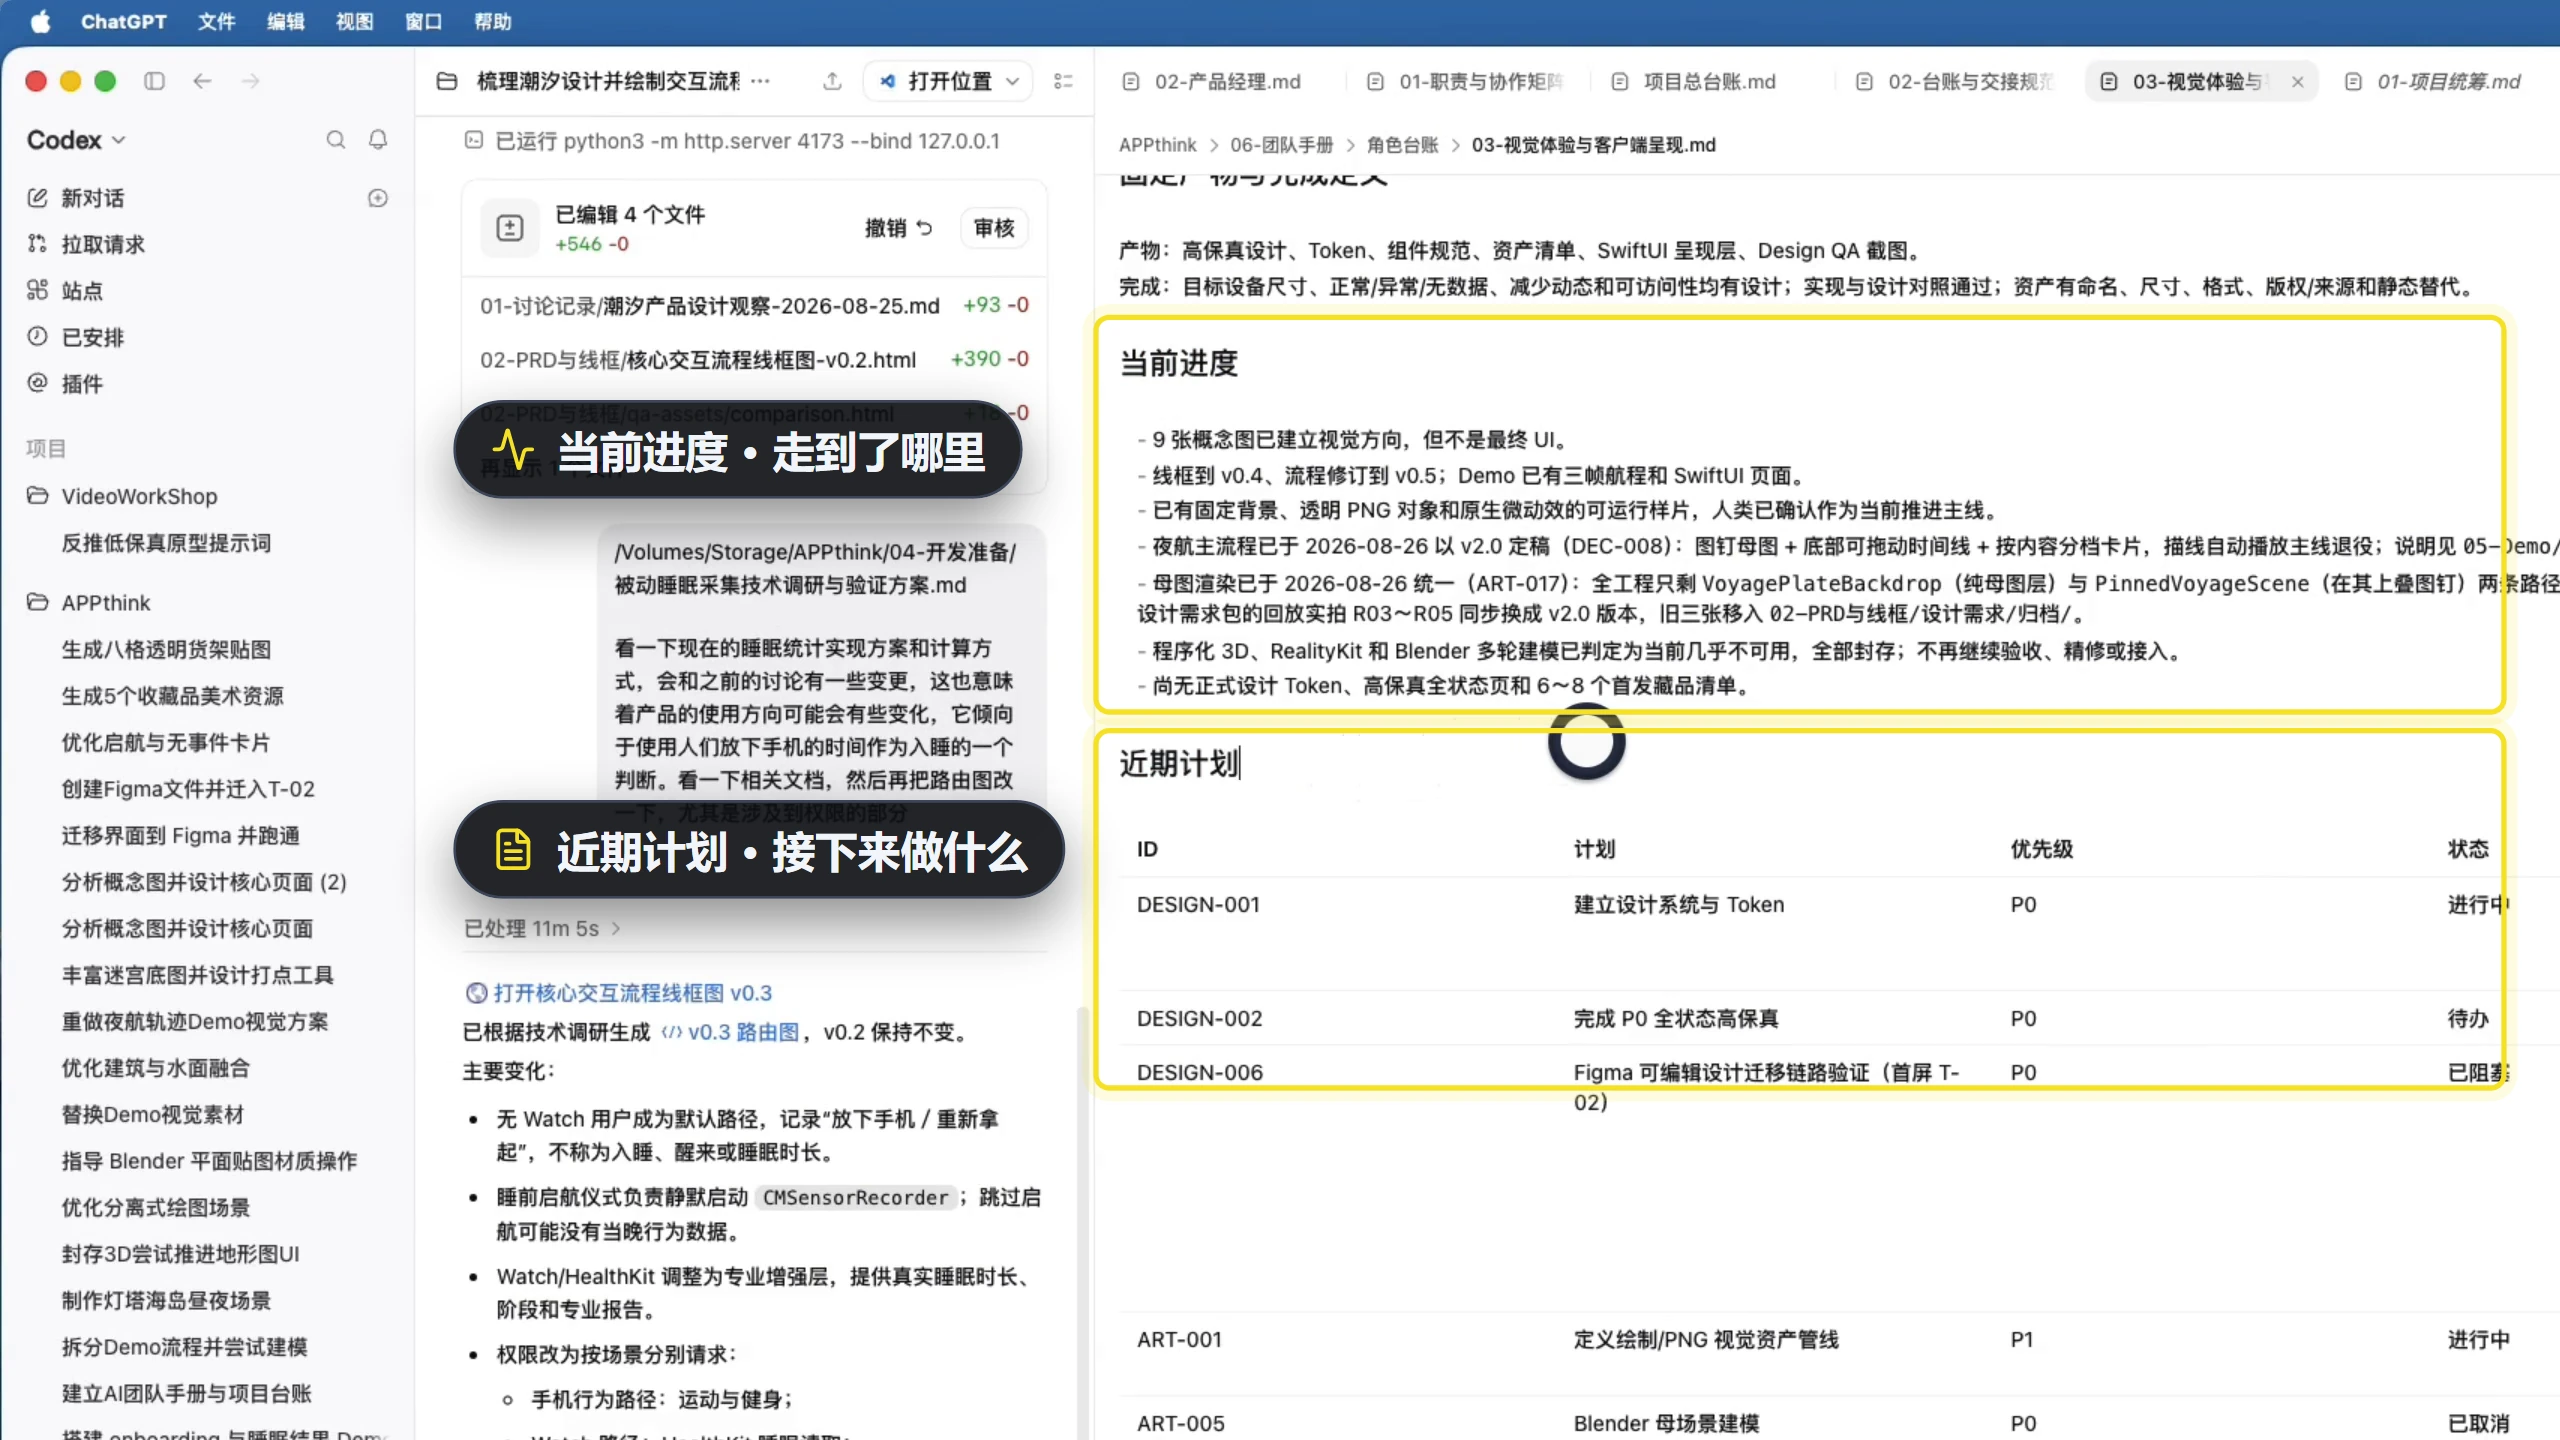Open chat 反推低保真原型提示词
Viewport: 2560px width, 1440px height.
[x=166, y=543]
